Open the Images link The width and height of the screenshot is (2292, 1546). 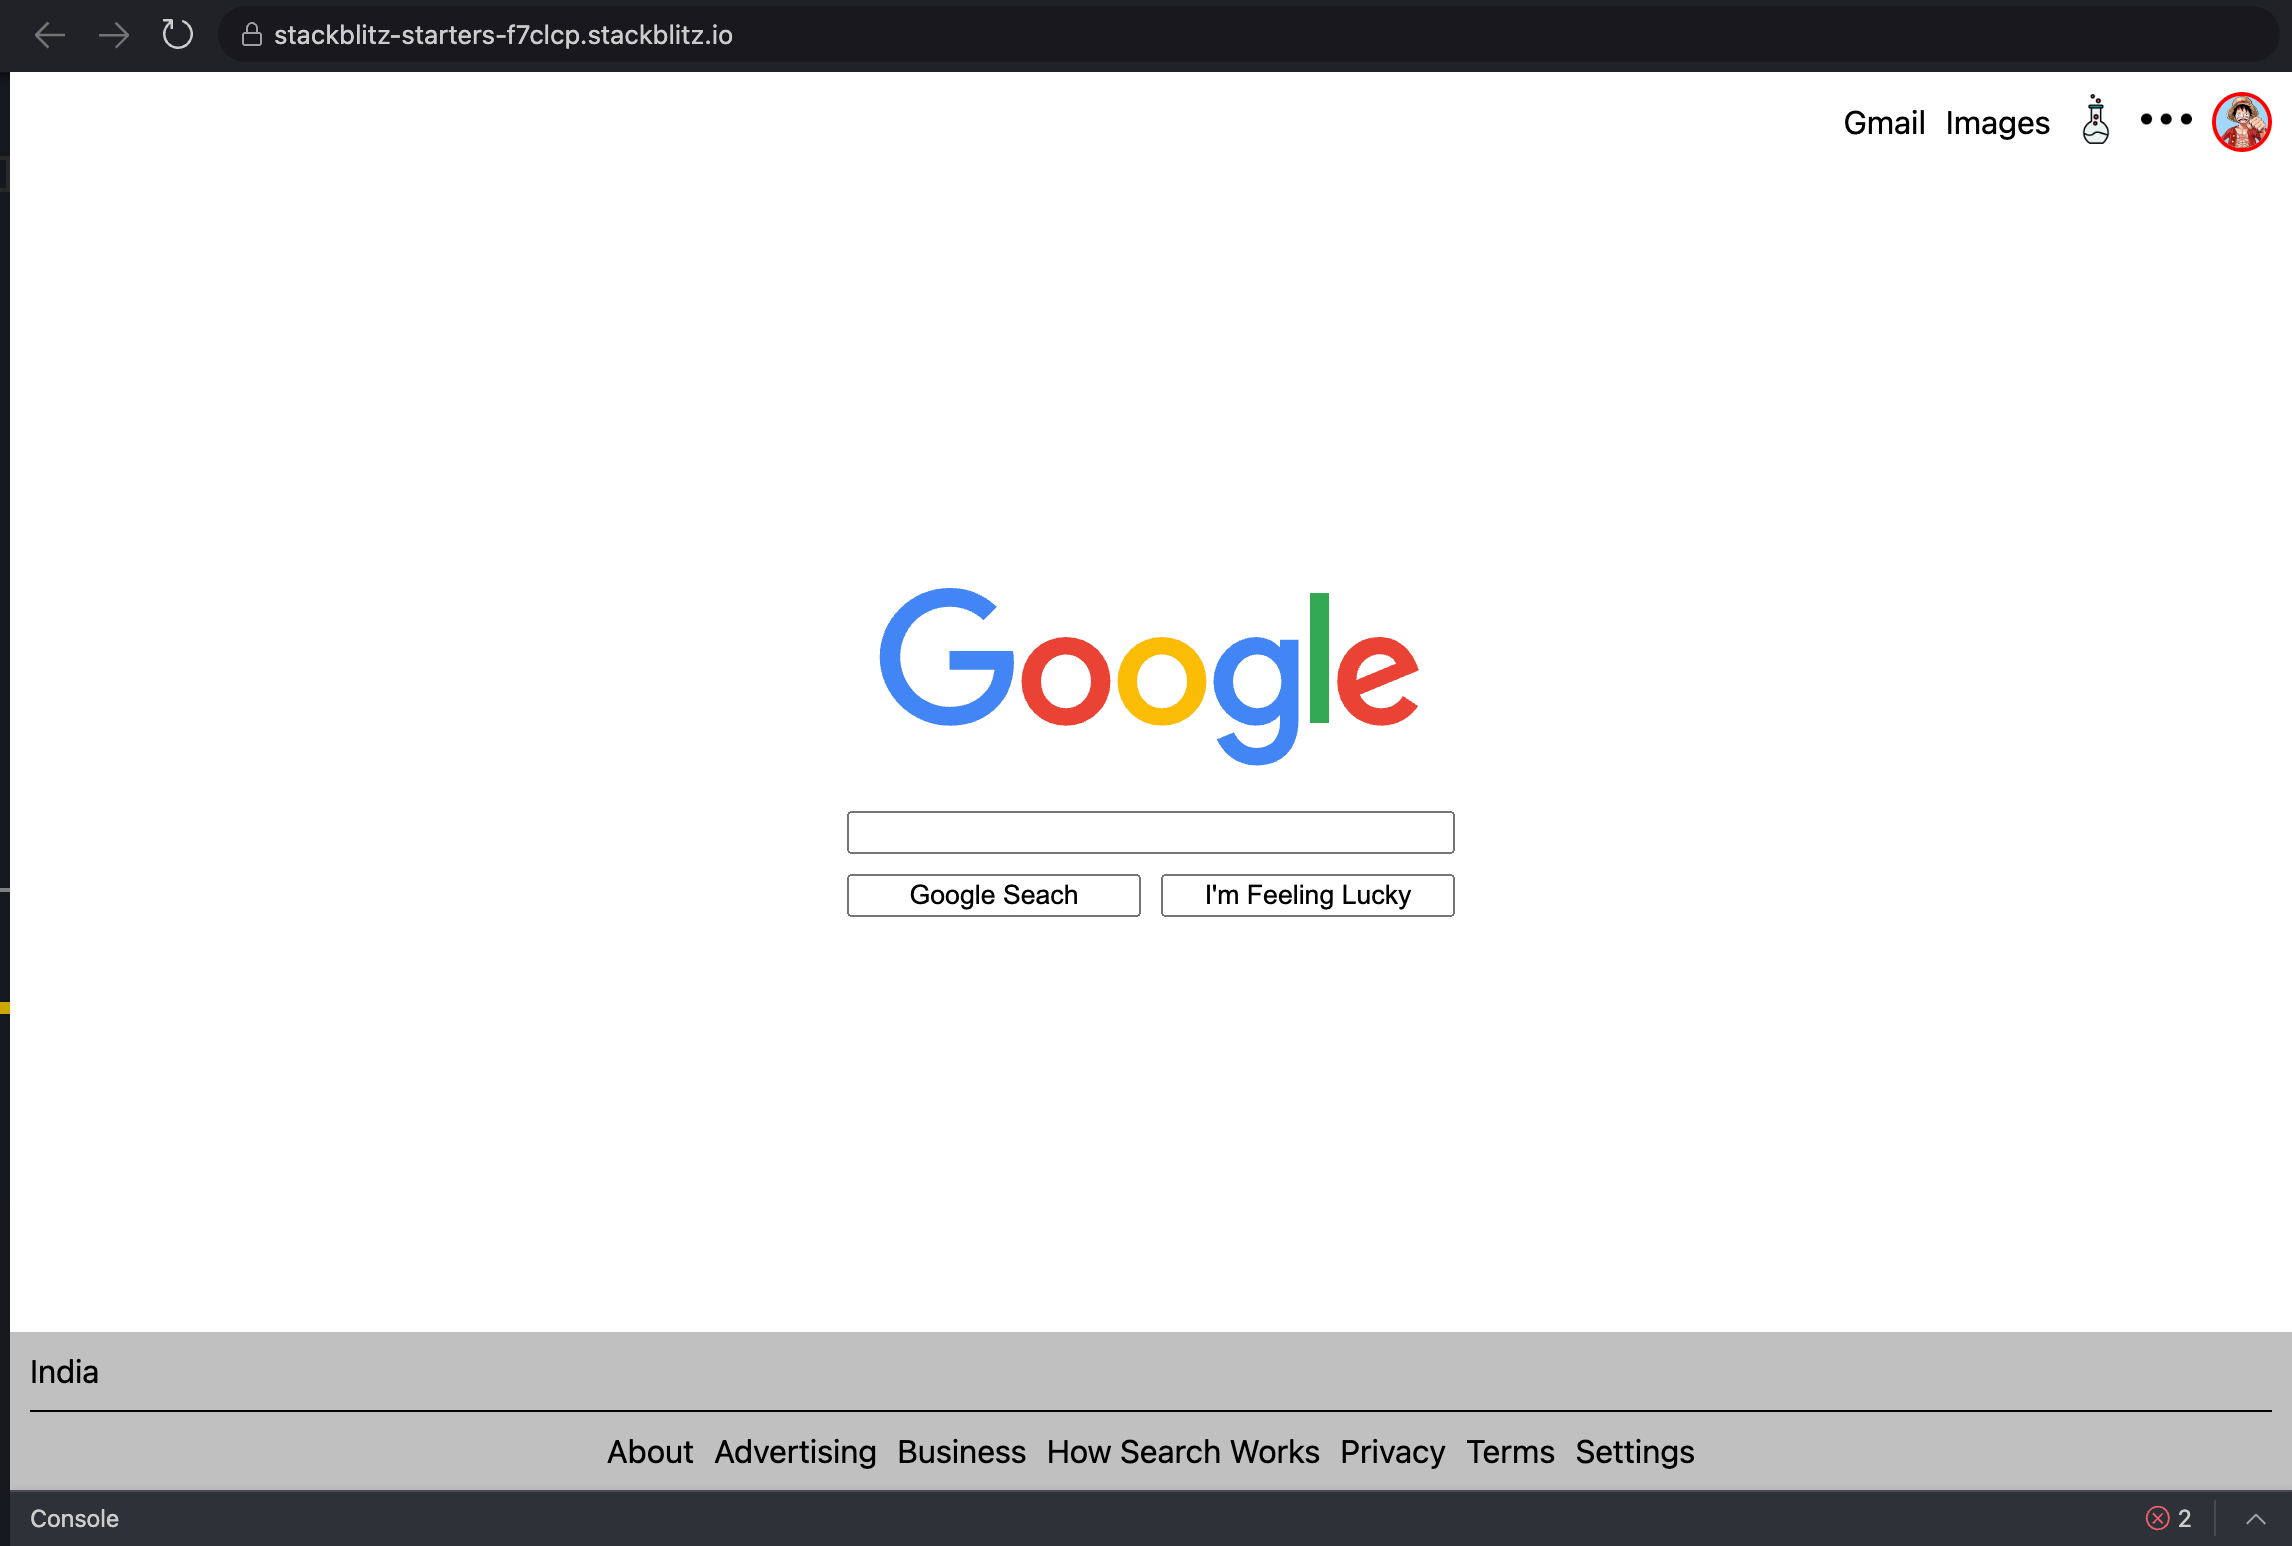(x=1997, y=123)
